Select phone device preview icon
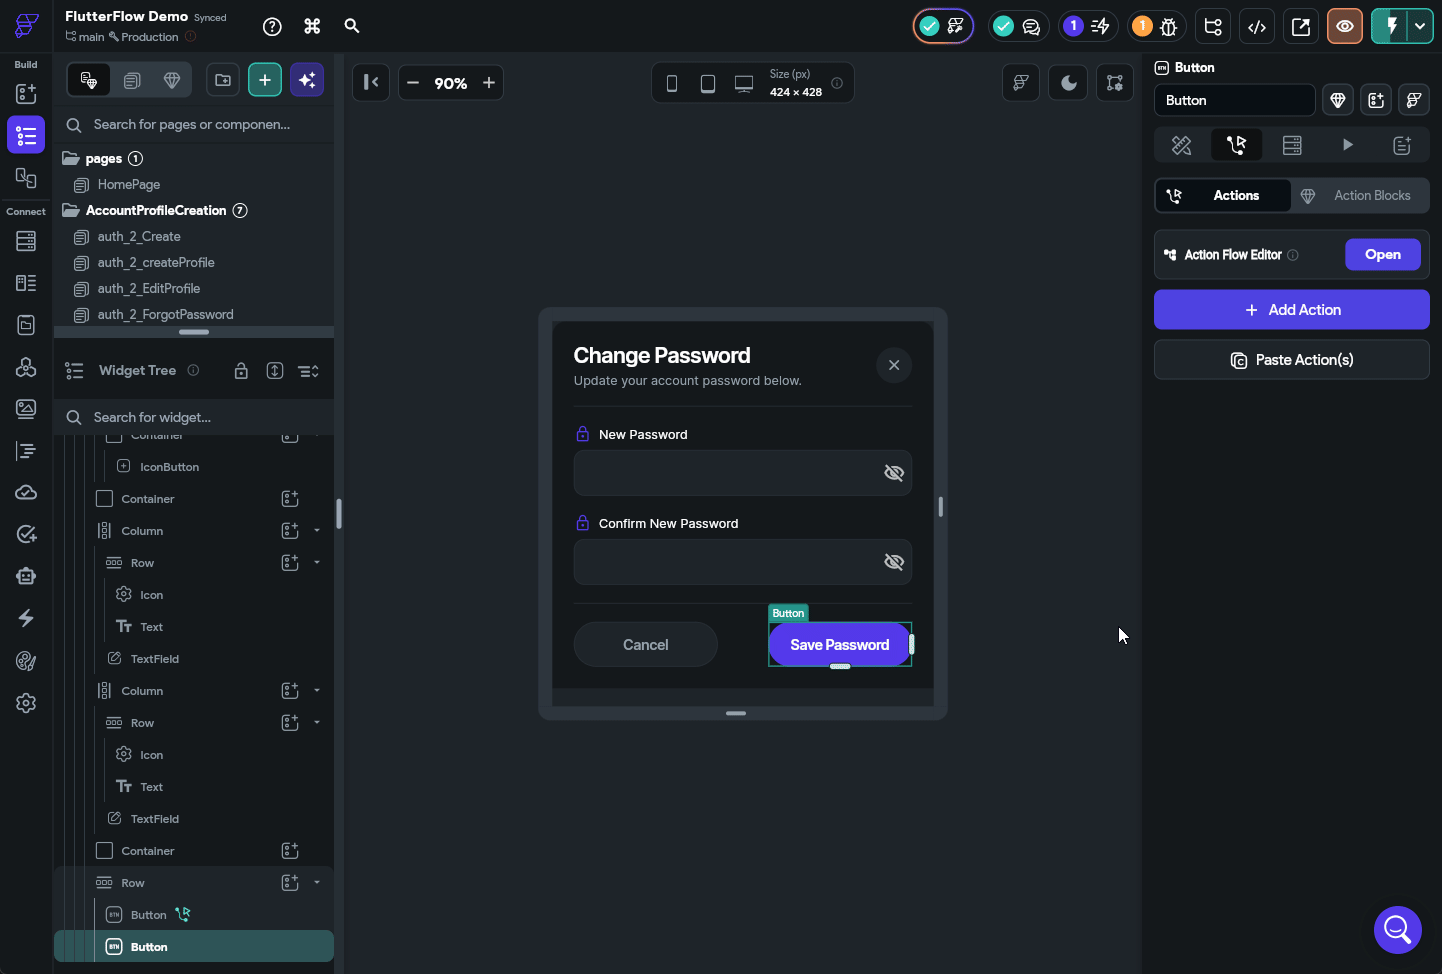1442x974 pixels. coord(672,84)
